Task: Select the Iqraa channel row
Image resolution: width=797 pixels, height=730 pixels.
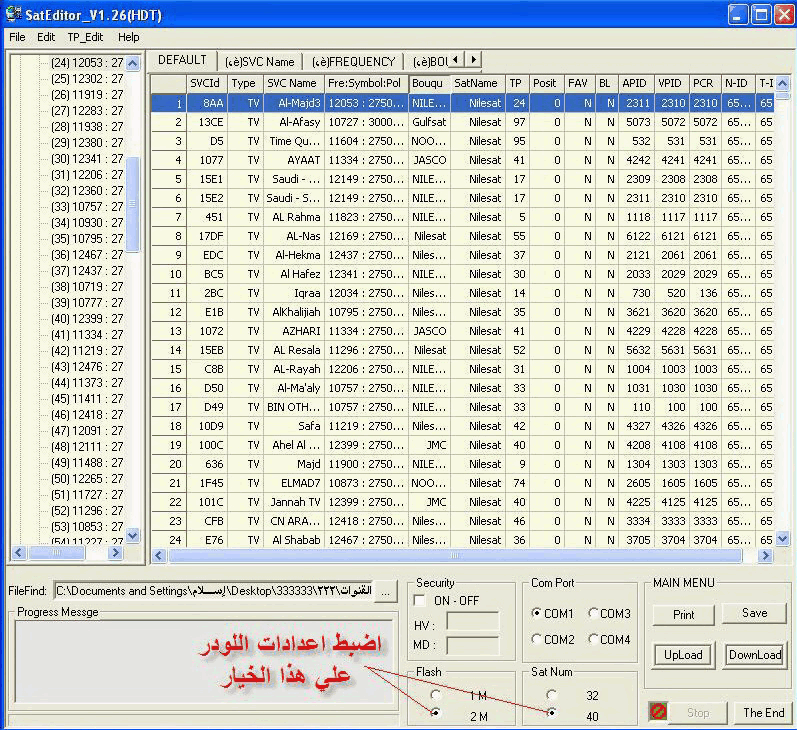Action: (x=463, y=293)
